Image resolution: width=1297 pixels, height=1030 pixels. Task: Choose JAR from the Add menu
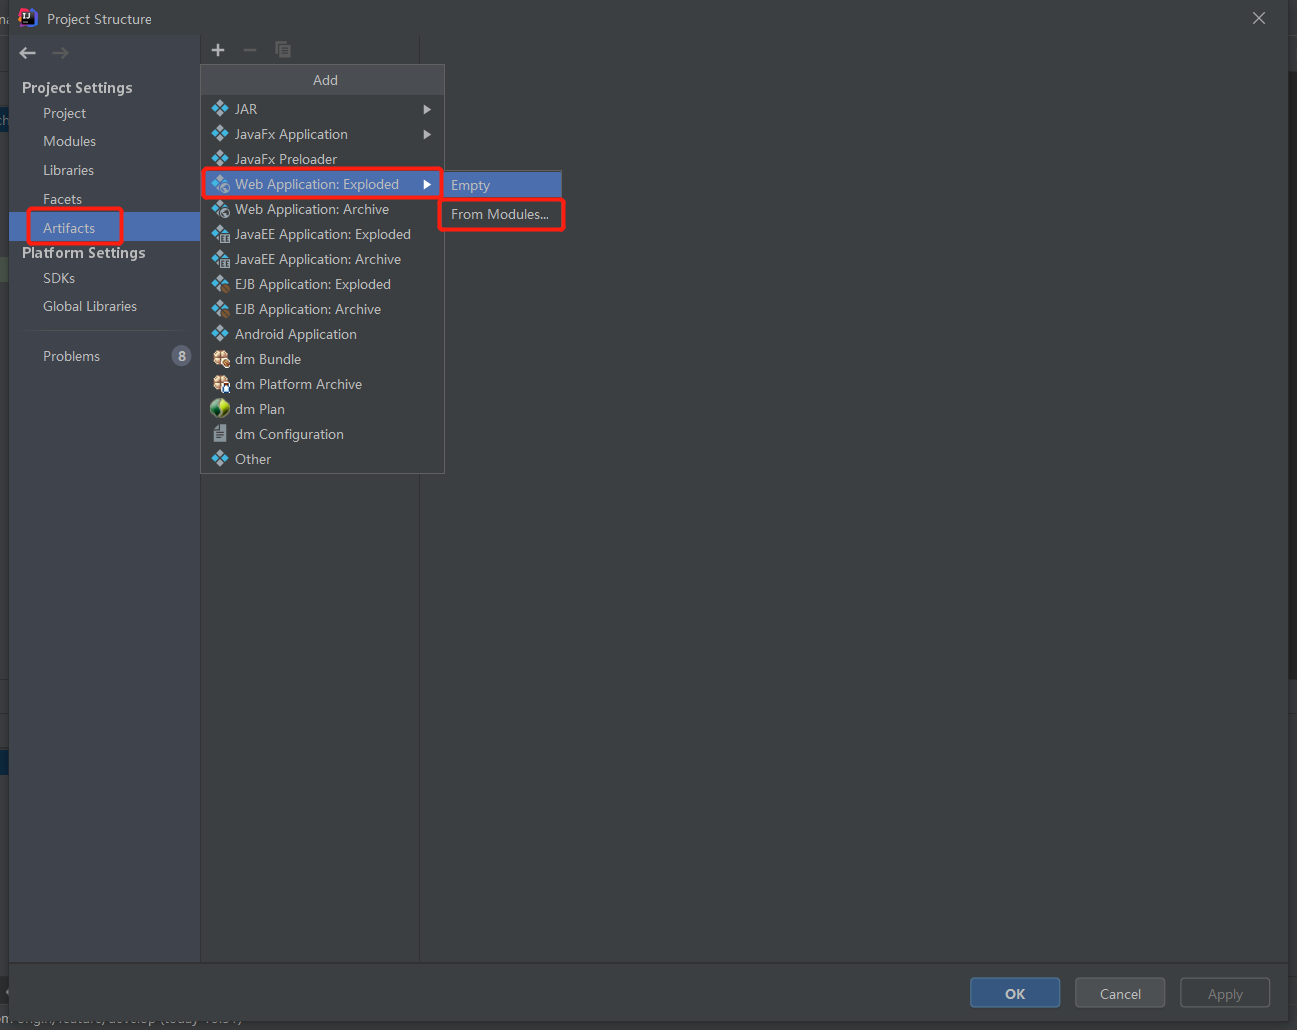pos(322,109)
